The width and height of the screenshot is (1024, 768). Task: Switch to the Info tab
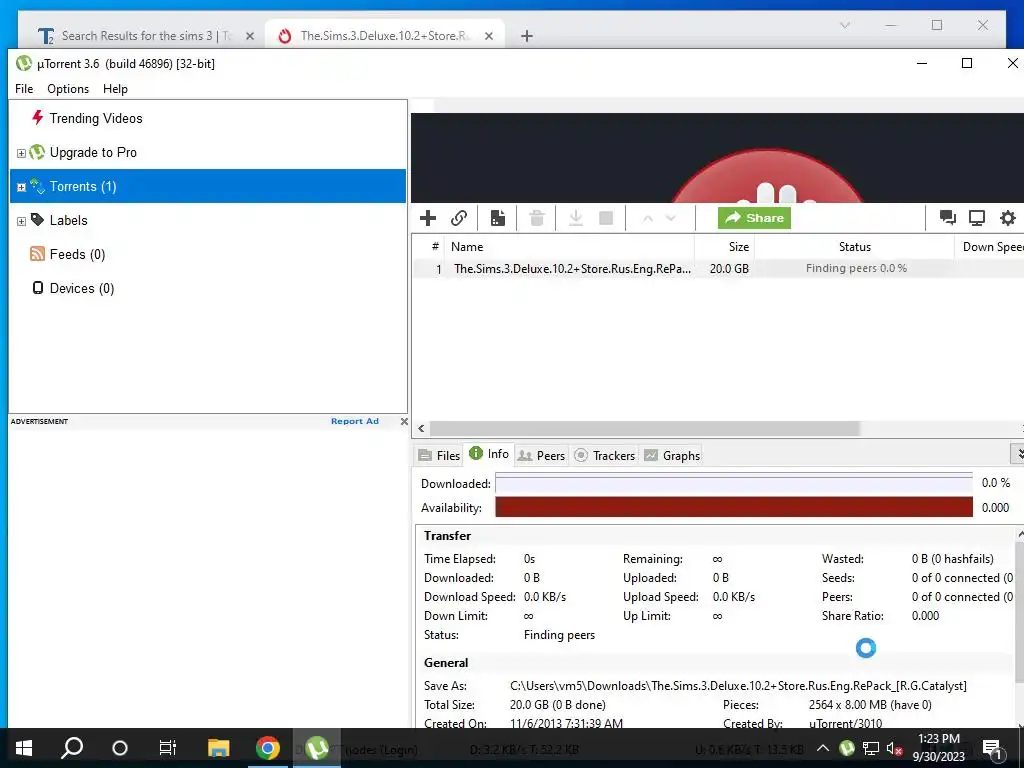click(489, 454)
